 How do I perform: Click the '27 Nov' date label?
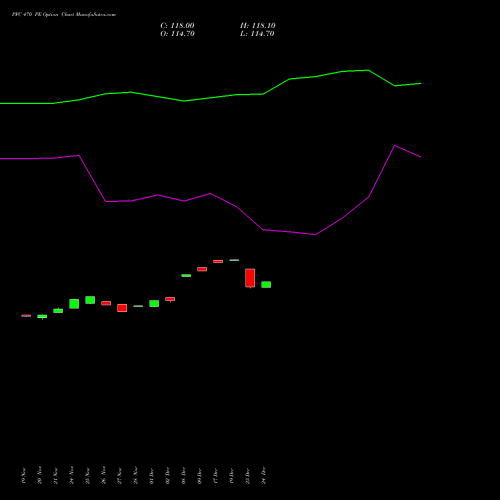[x=120, y=475]
